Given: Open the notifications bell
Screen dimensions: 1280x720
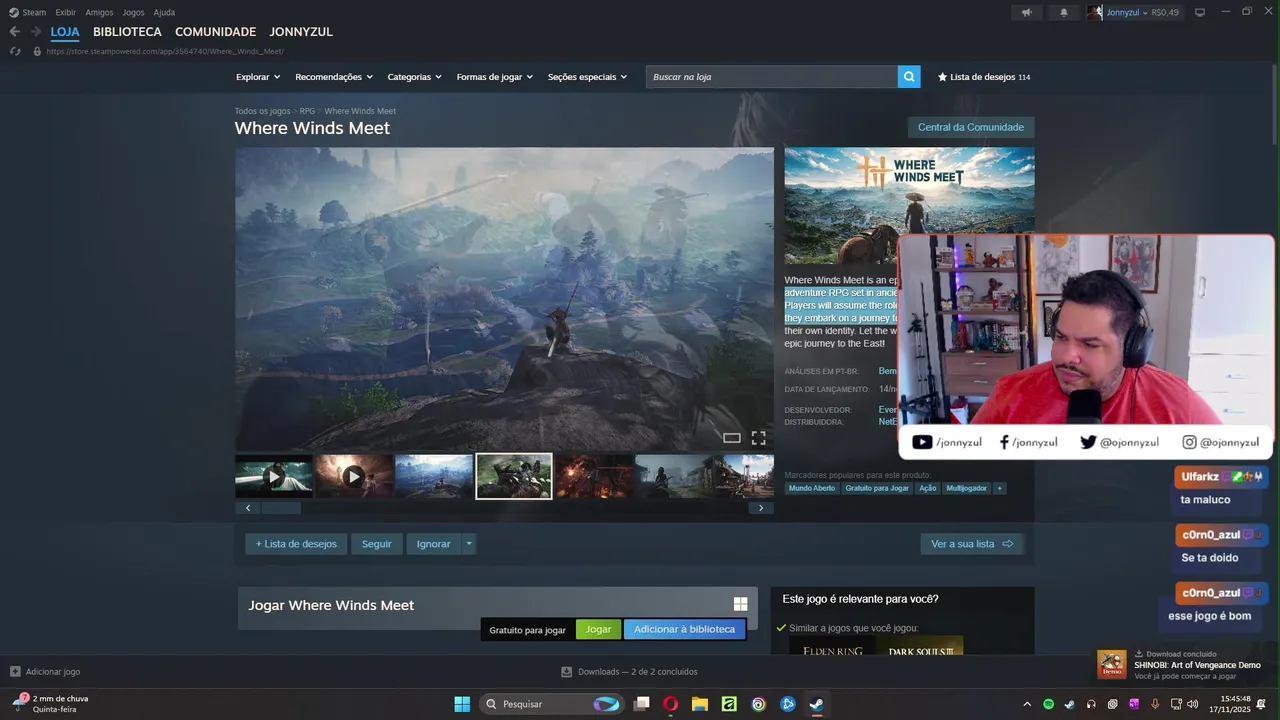Looking at the screenshot, I should (x=1064, y=12).
